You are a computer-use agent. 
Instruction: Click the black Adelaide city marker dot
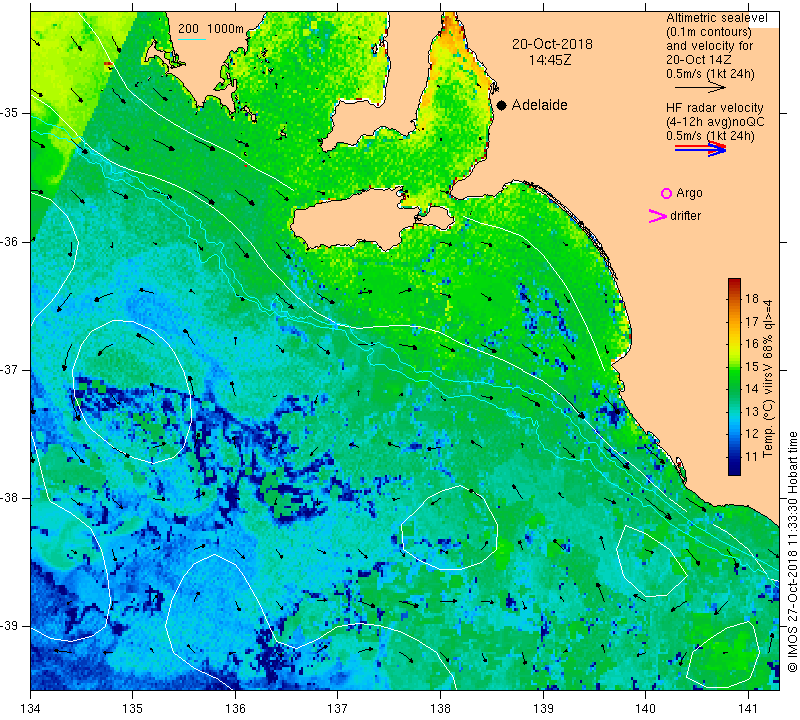[502, 105]
